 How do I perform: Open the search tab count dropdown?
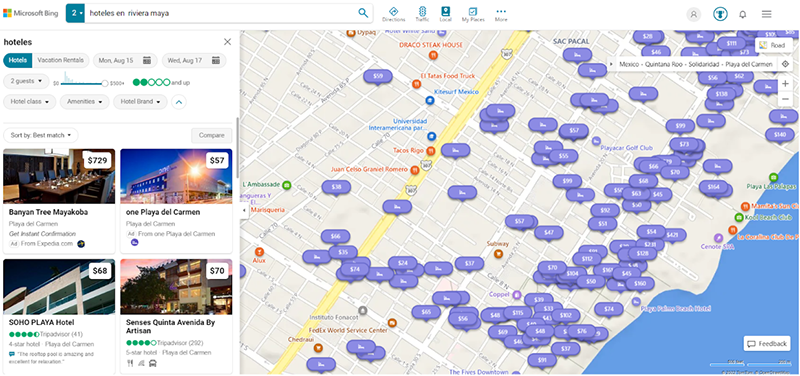75,13
